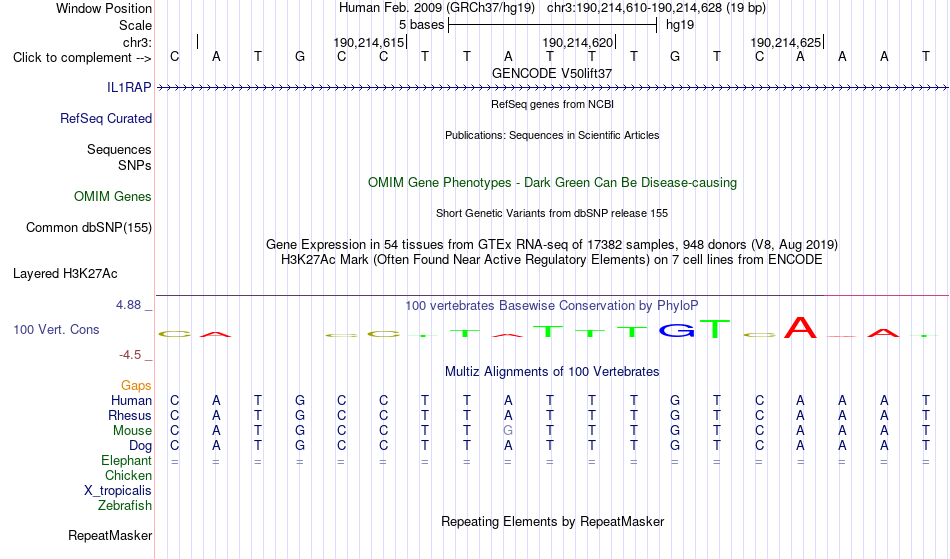This screenshot has width=950, height=559.
Task: Click the -4.5 lower conservation scale value
Action: [130, 354]
